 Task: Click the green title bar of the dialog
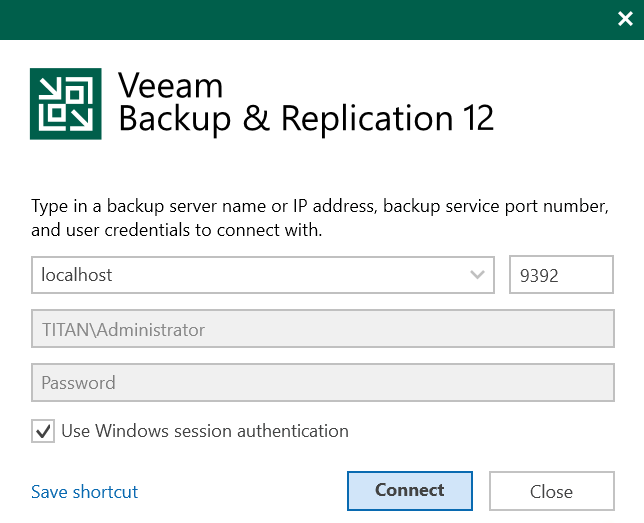click(x=308, y=20)
